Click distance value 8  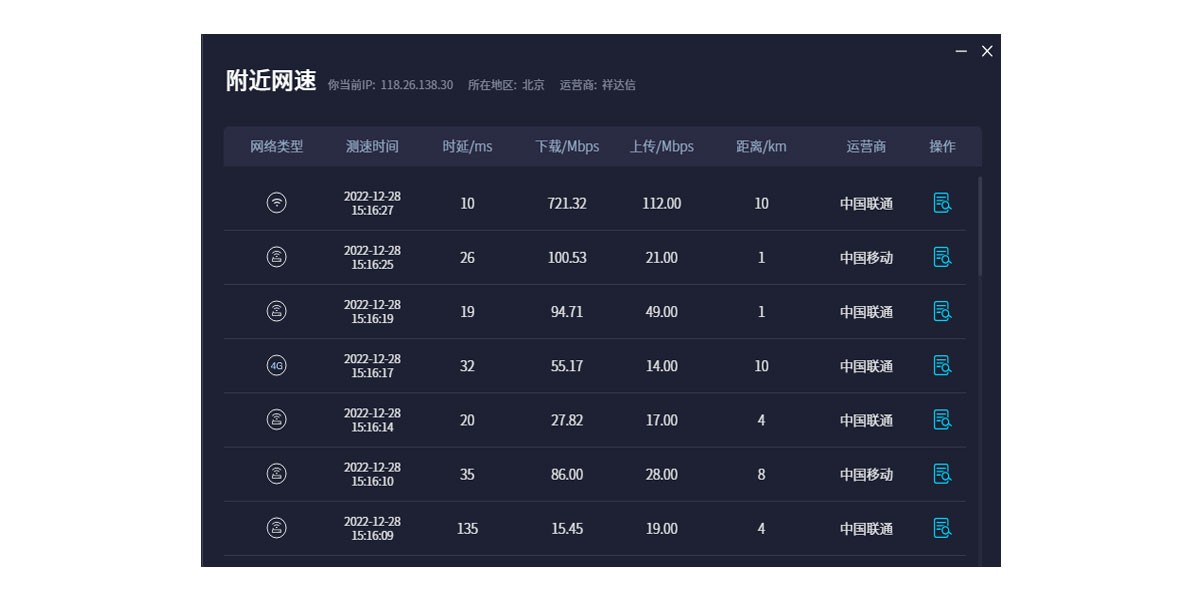click(761, 473)
